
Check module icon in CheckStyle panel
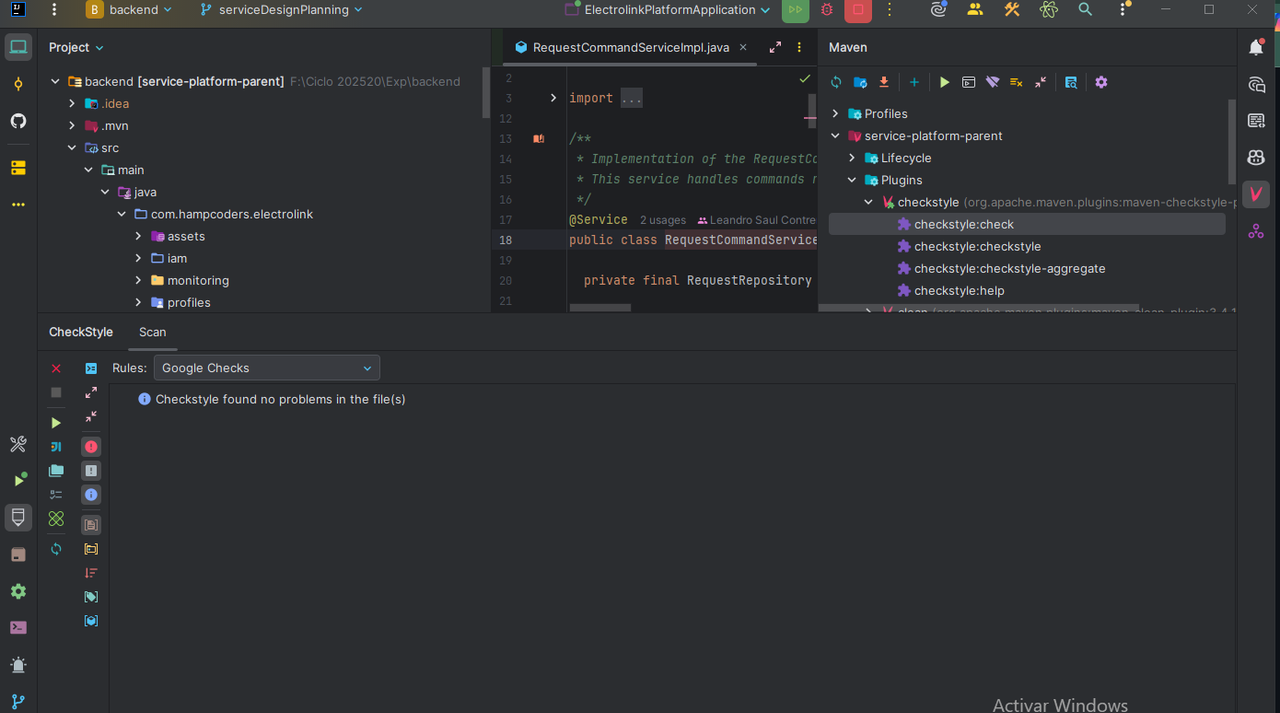tap(56, 447)
